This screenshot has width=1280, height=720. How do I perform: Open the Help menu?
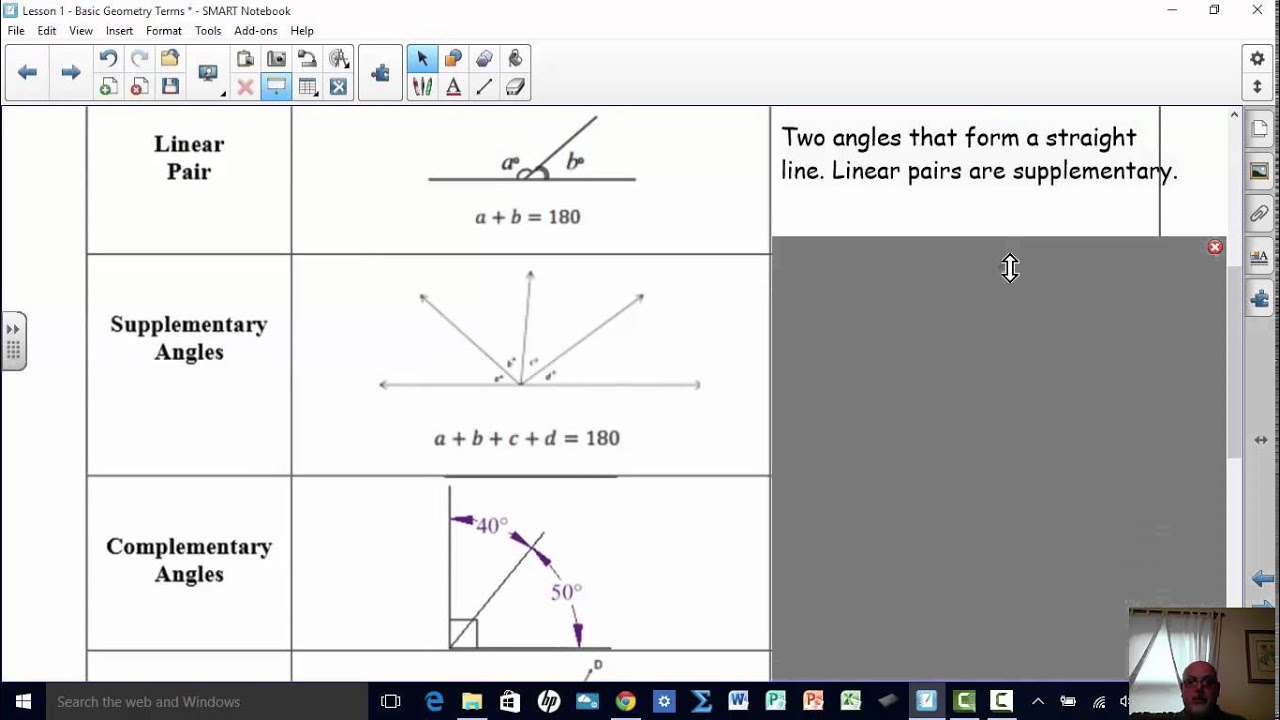coord(302,31)
